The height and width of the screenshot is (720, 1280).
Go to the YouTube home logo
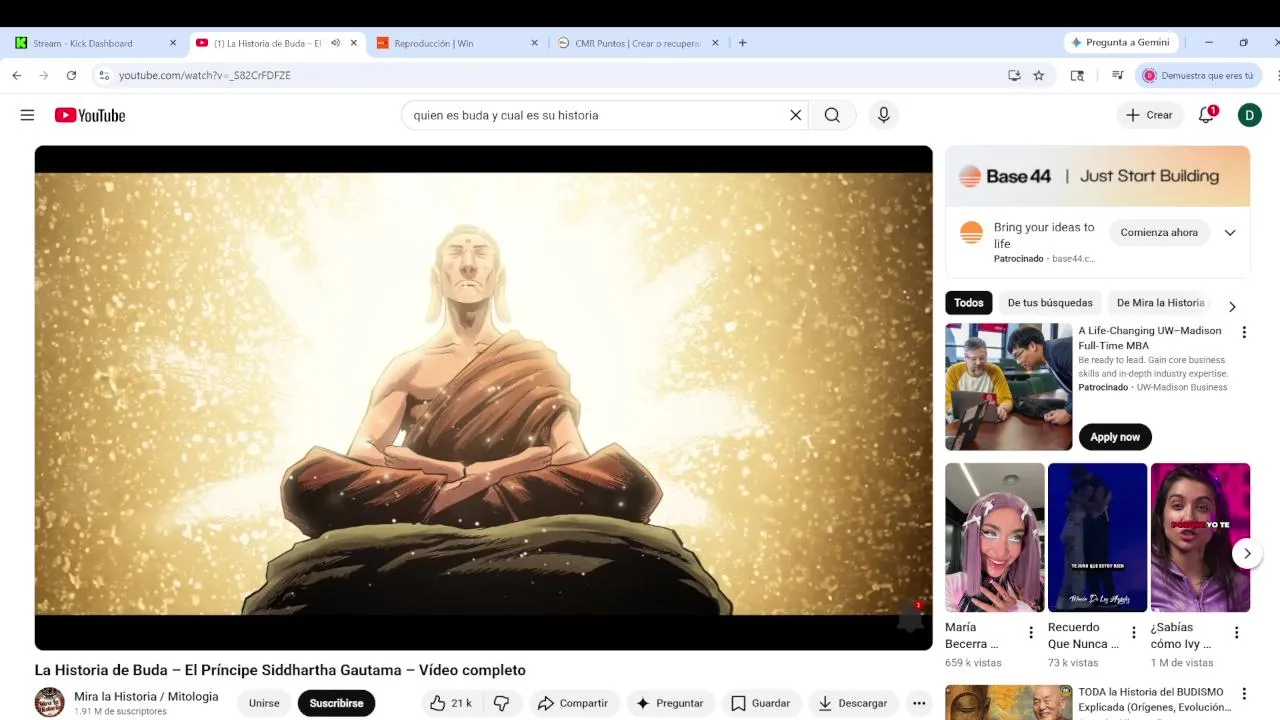click(90, 115)
